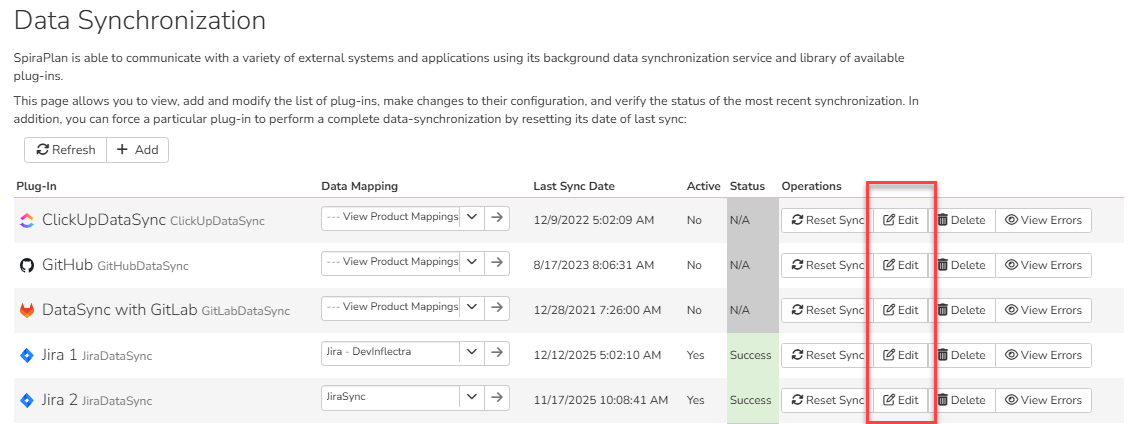Go to mappings arrow for GitHub row
Screen dimensions: 1128x424
point(497,263)
